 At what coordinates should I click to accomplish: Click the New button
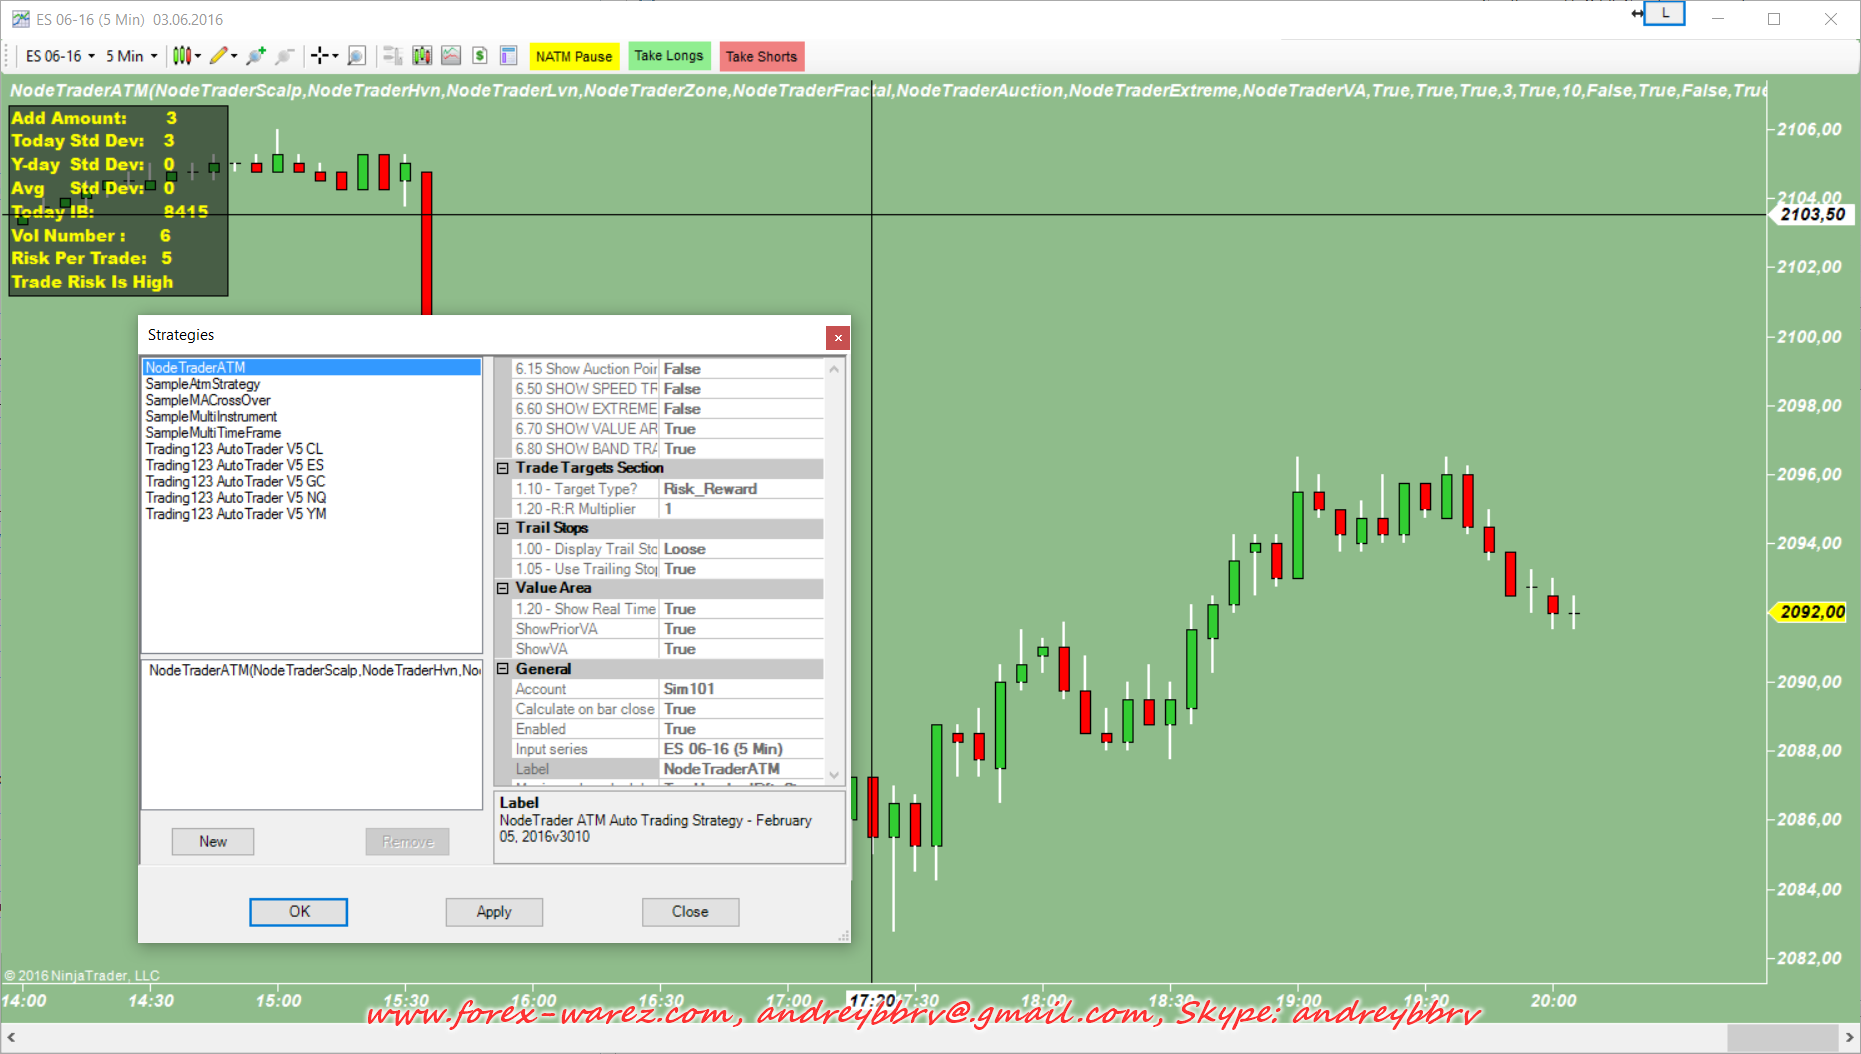[x=213, y=842]
